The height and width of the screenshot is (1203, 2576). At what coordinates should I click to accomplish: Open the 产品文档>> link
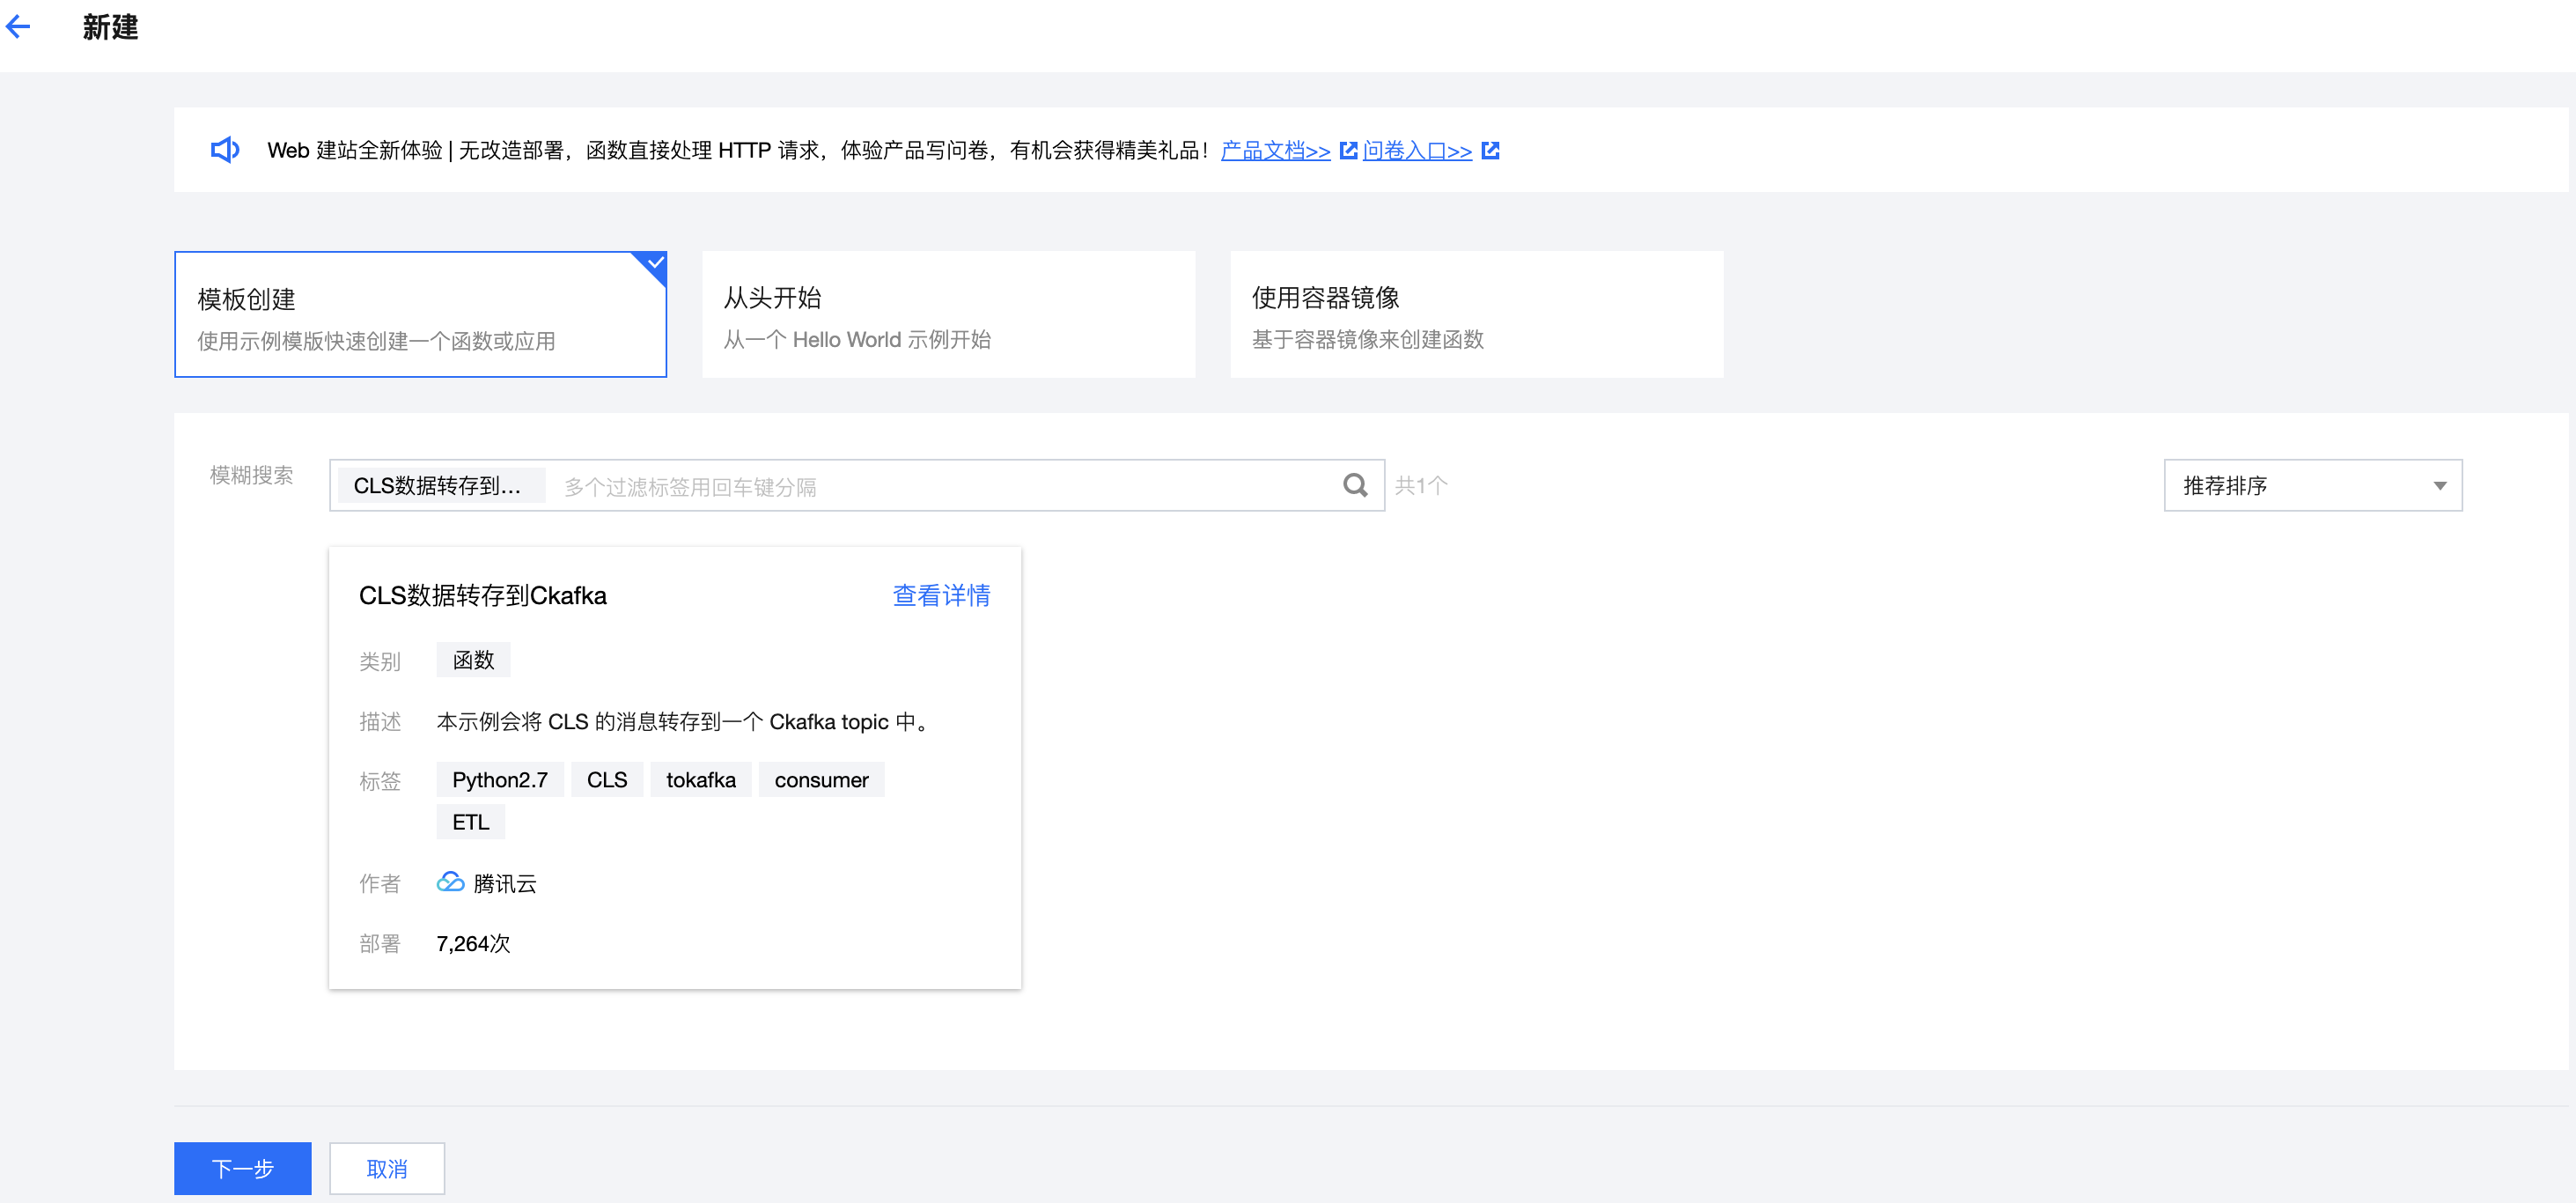pos(1275,150)
